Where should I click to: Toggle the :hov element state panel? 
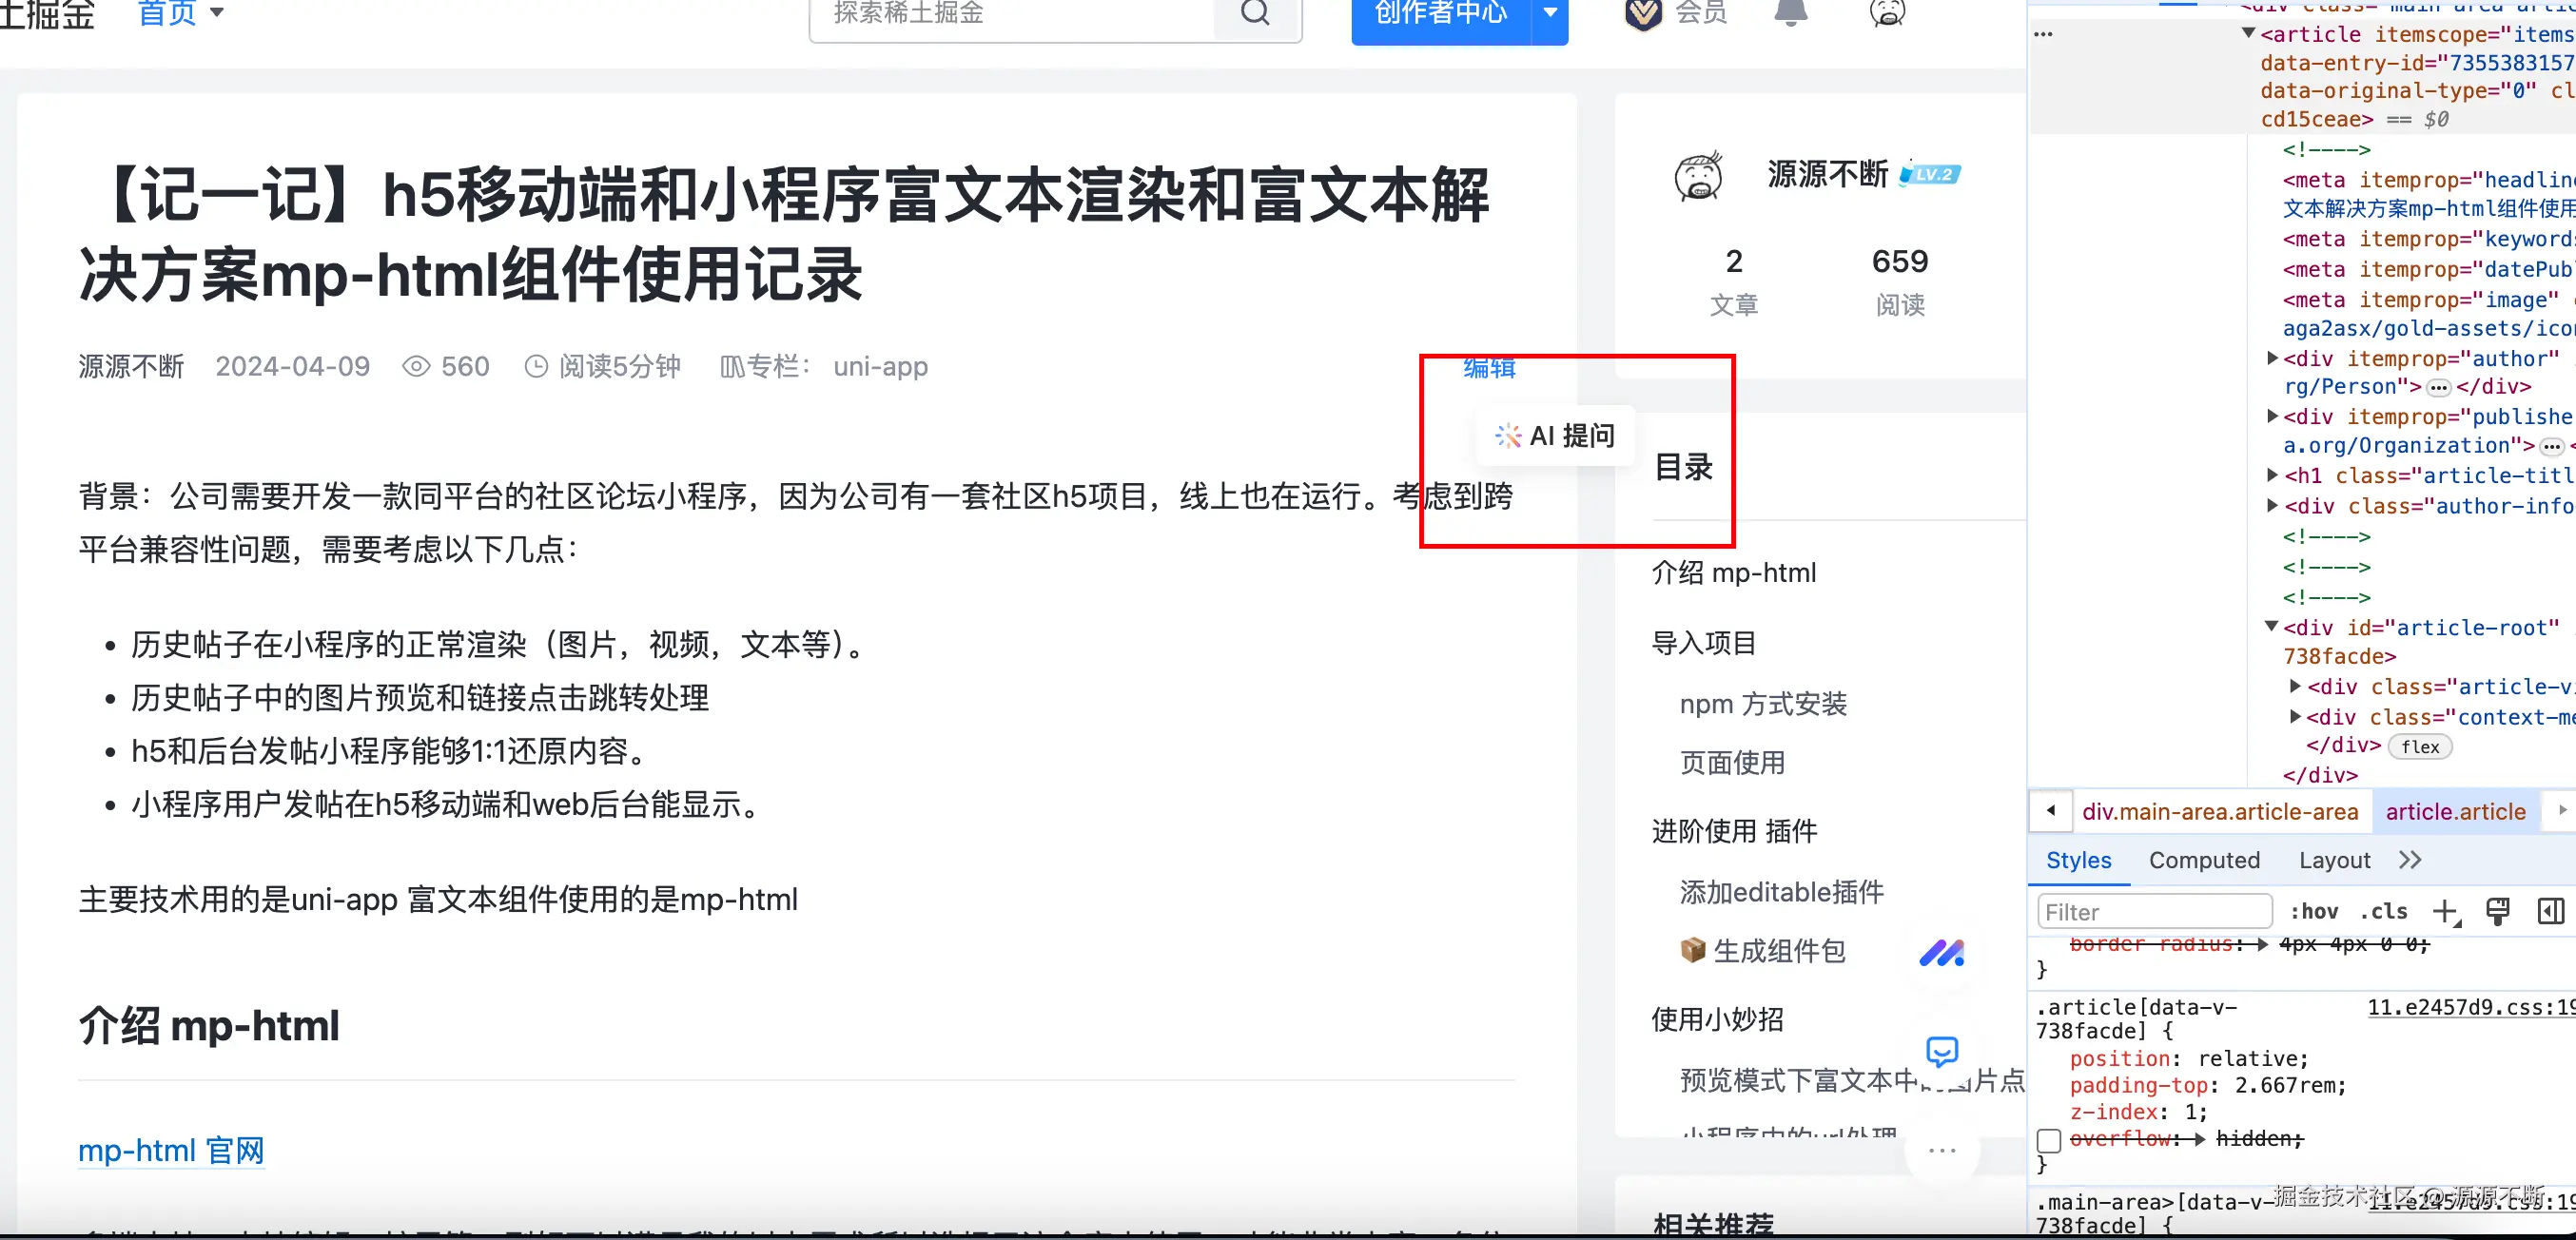point(2314,911)
